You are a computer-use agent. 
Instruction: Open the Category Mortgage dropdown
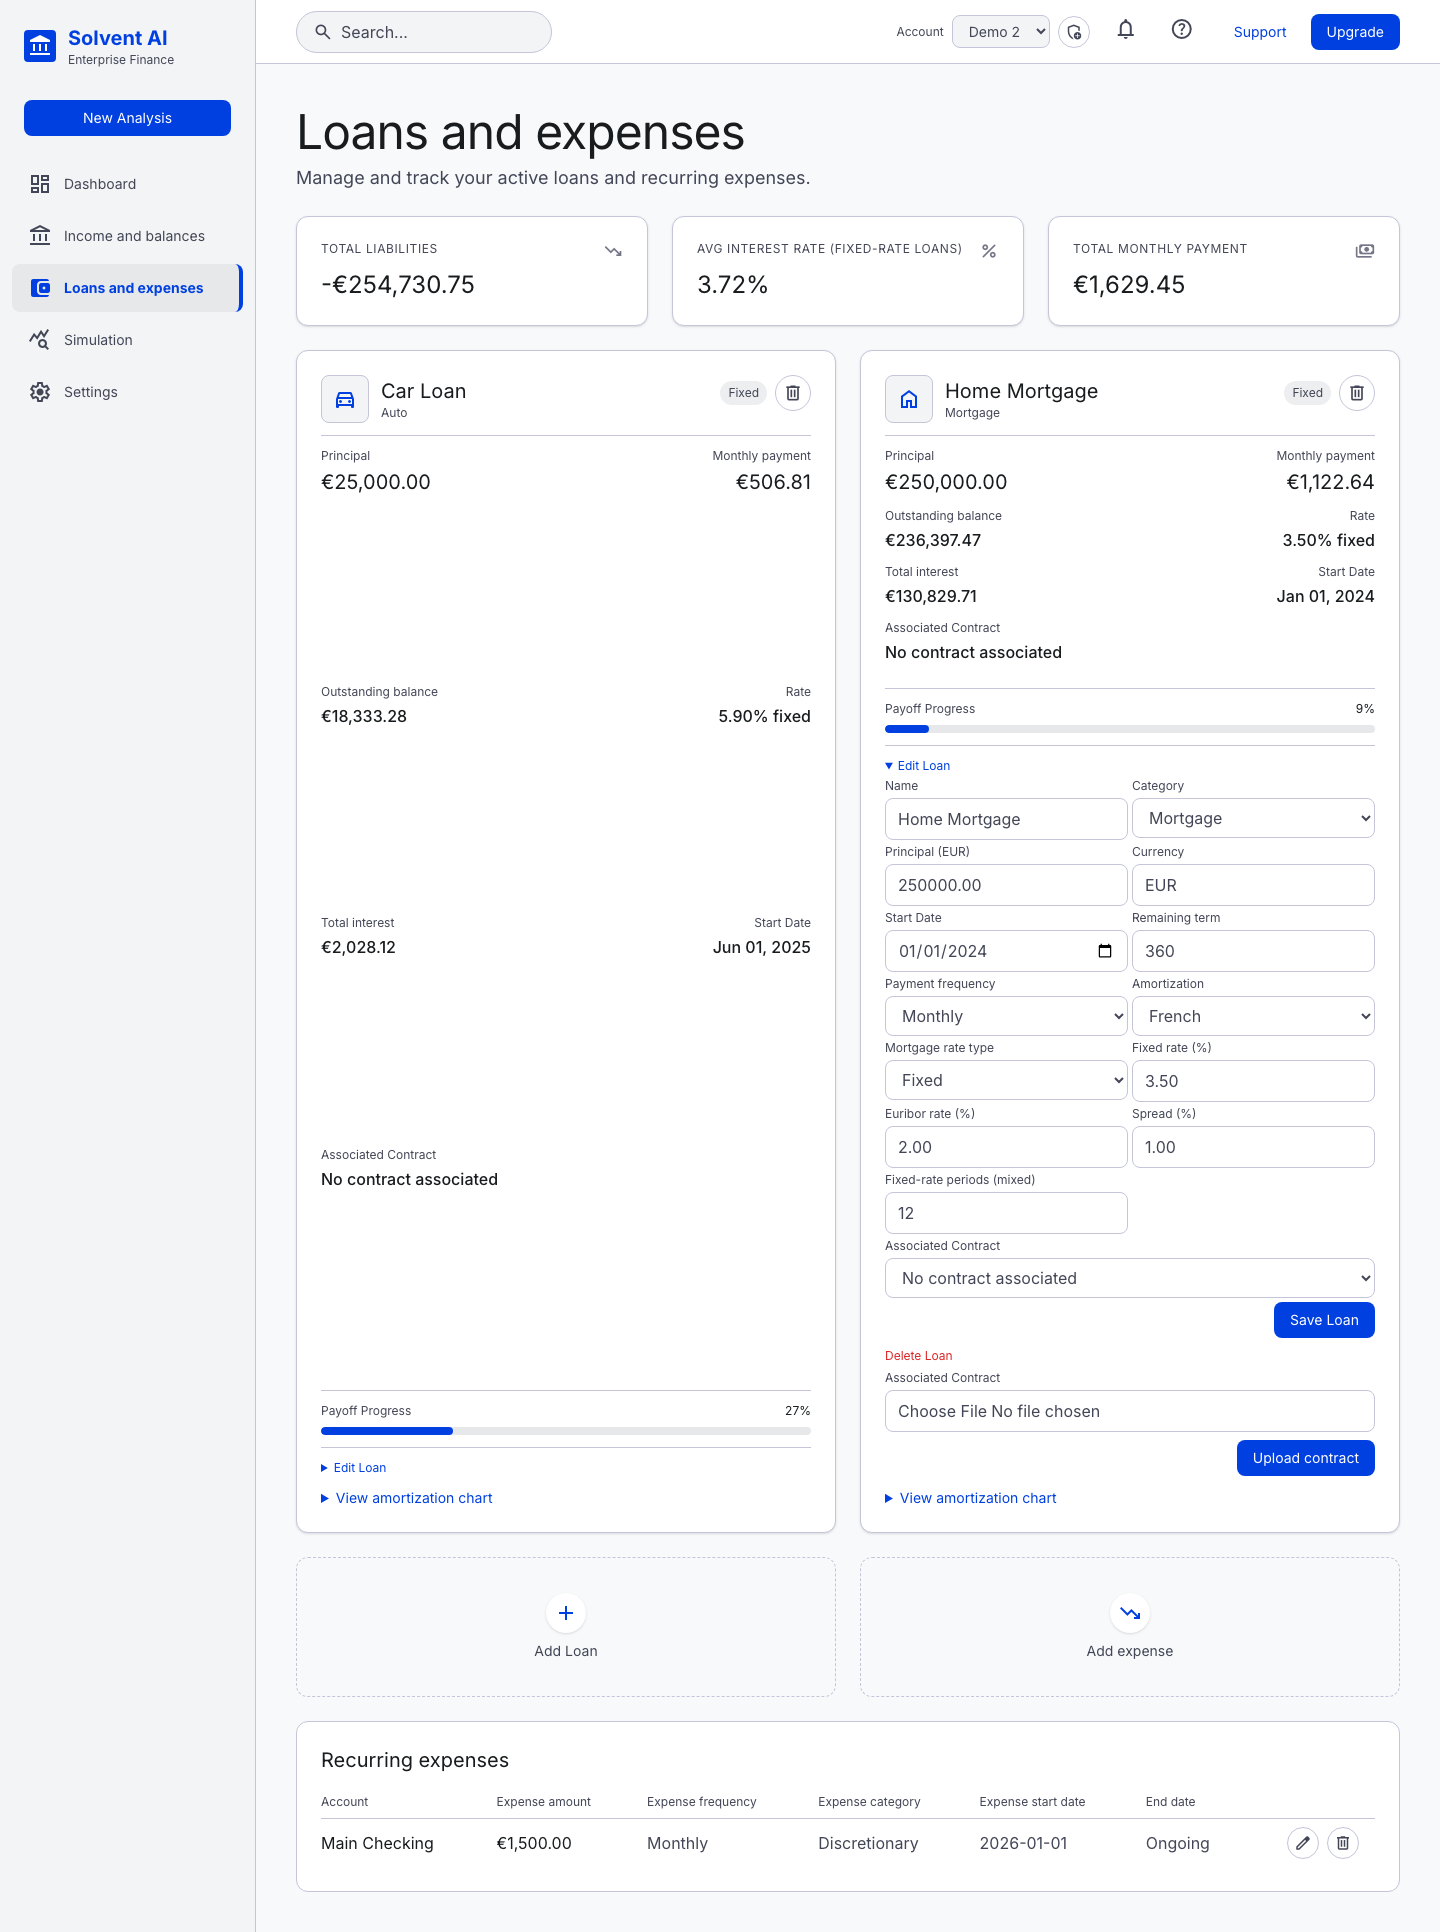tap(1253, 818)
